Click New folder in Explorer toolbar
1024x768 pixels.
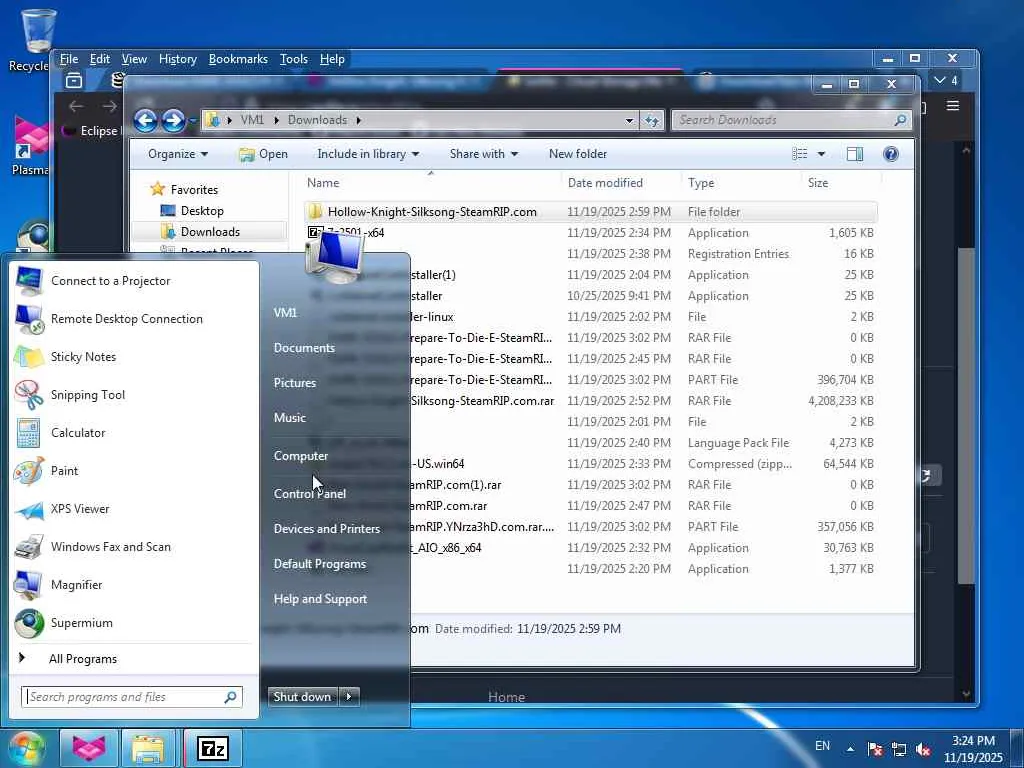(578, 153)
